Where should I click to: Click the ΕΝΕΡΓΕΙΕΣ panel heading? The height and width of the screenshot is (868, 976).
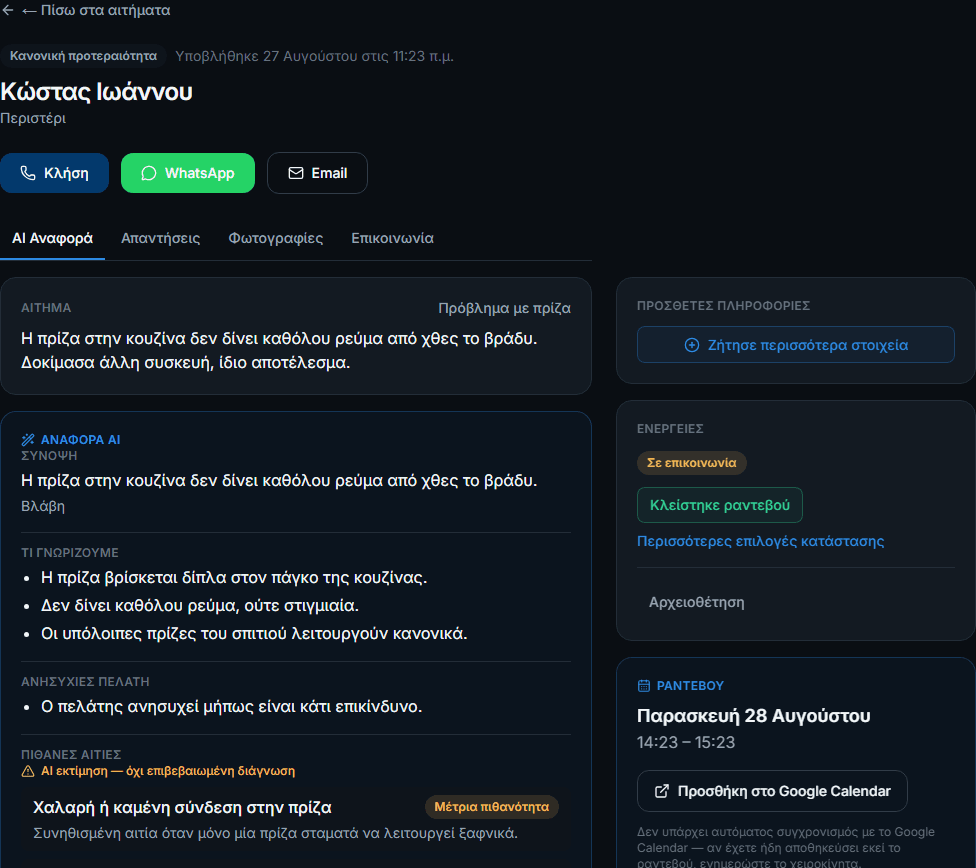click(670, 429)
